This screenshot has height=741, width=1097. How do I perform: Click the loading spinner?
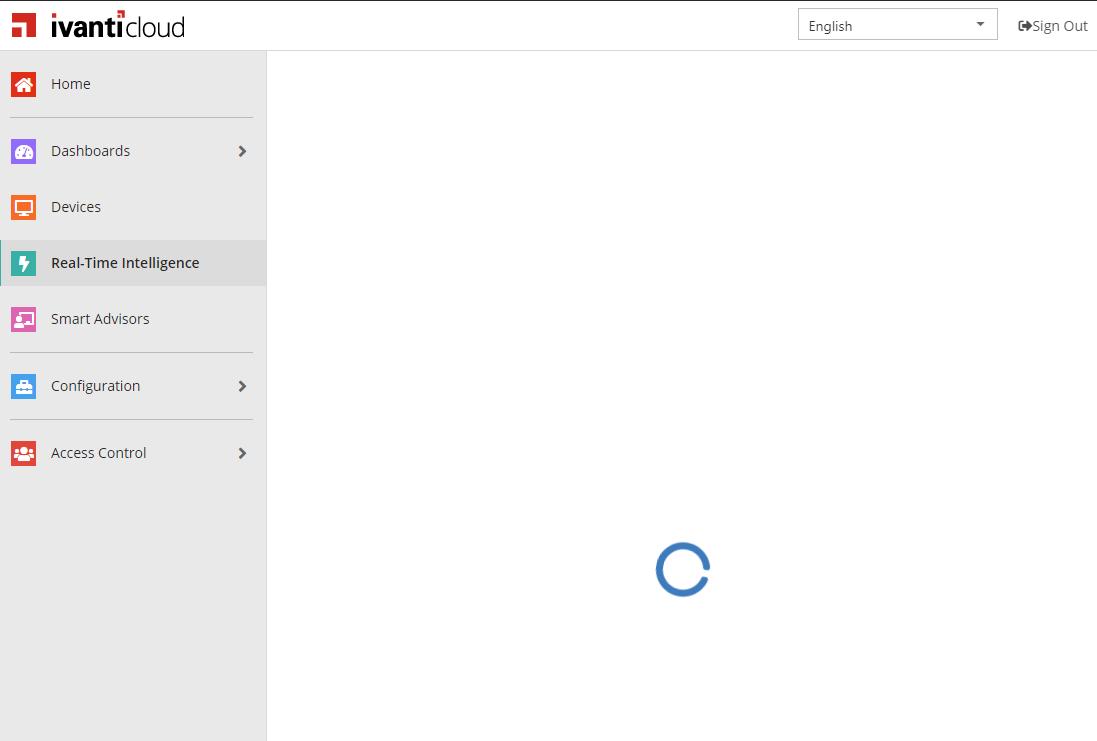click(x=682, y=569)
